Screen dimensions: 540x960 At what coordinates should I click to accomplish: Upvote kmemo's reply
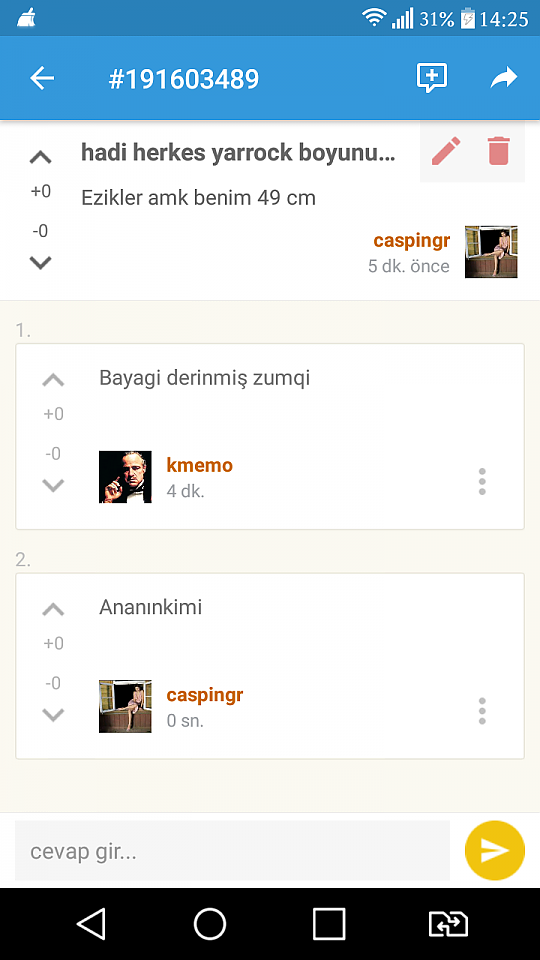(53, 380)
